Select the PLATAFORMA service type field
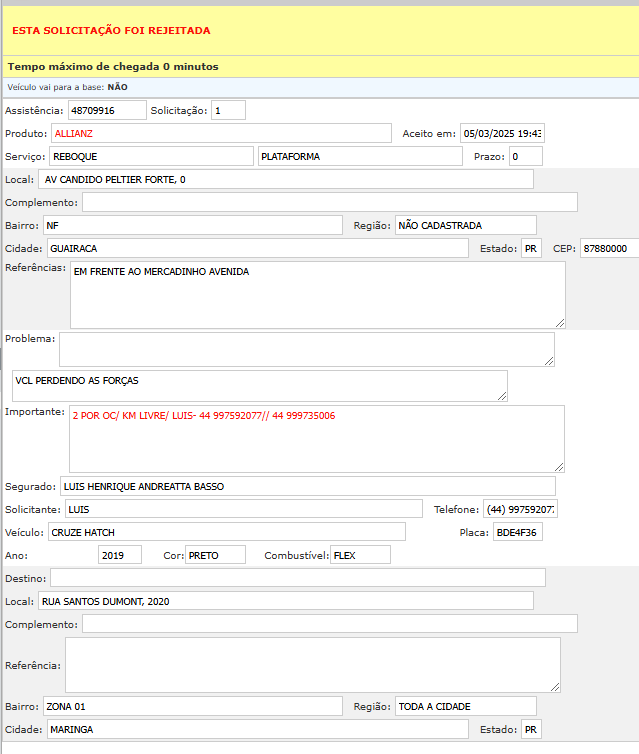This screenshot has width=639, height=754. point(359,156)
